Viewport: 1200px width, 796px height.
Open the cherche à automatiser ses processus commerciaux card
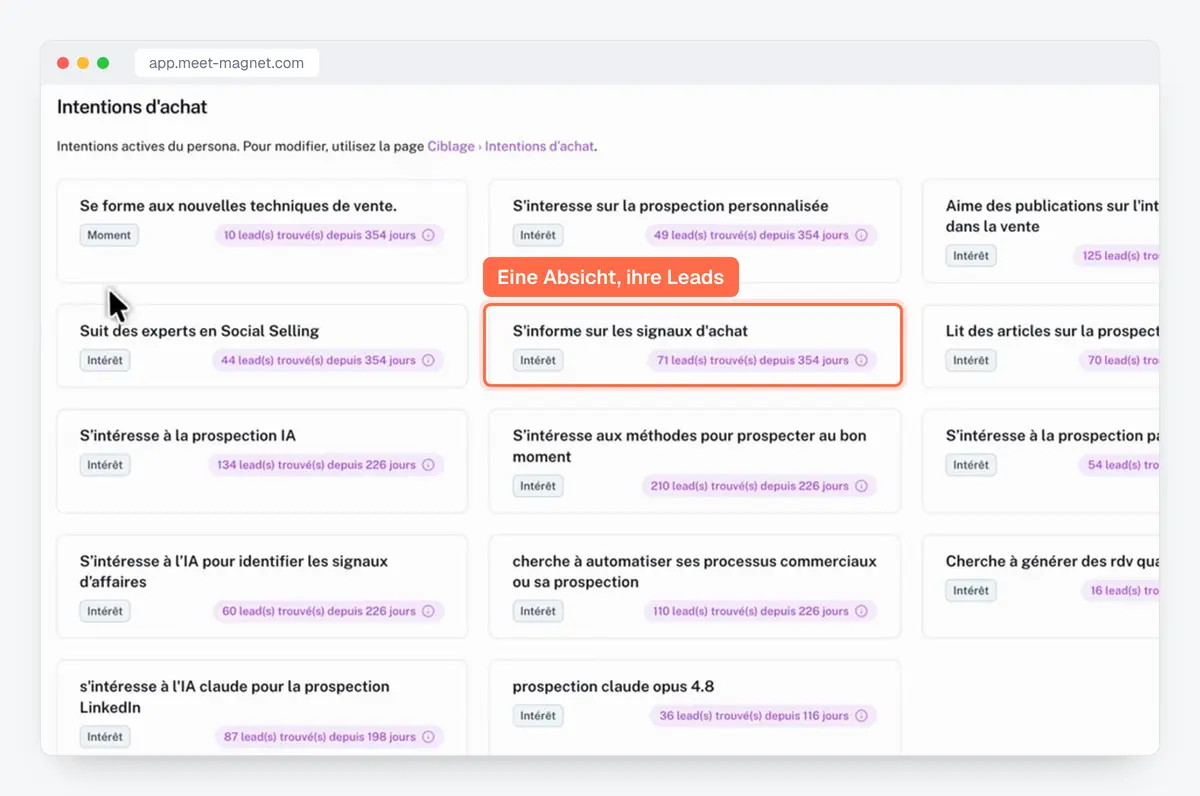pos(695,587)
